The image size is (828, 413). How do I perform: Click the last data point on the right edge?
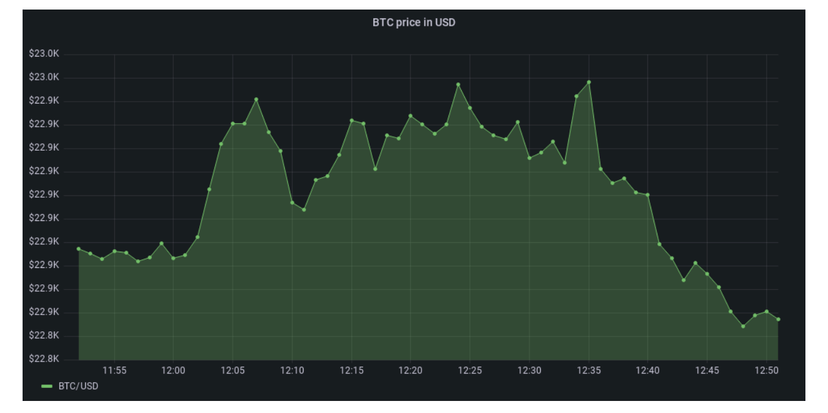(778, 319)
